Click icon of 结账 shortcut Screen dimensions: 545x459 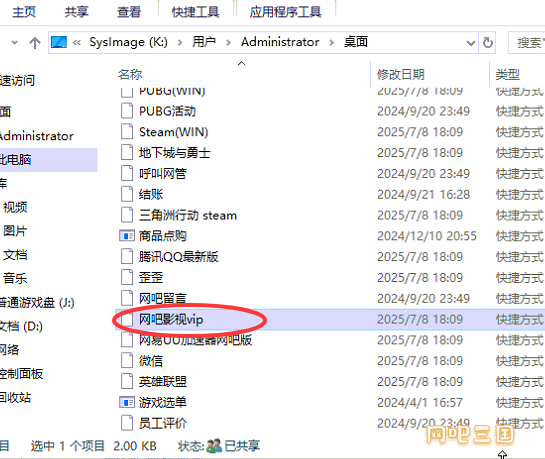pyautogui.click(x=127, y=194)
